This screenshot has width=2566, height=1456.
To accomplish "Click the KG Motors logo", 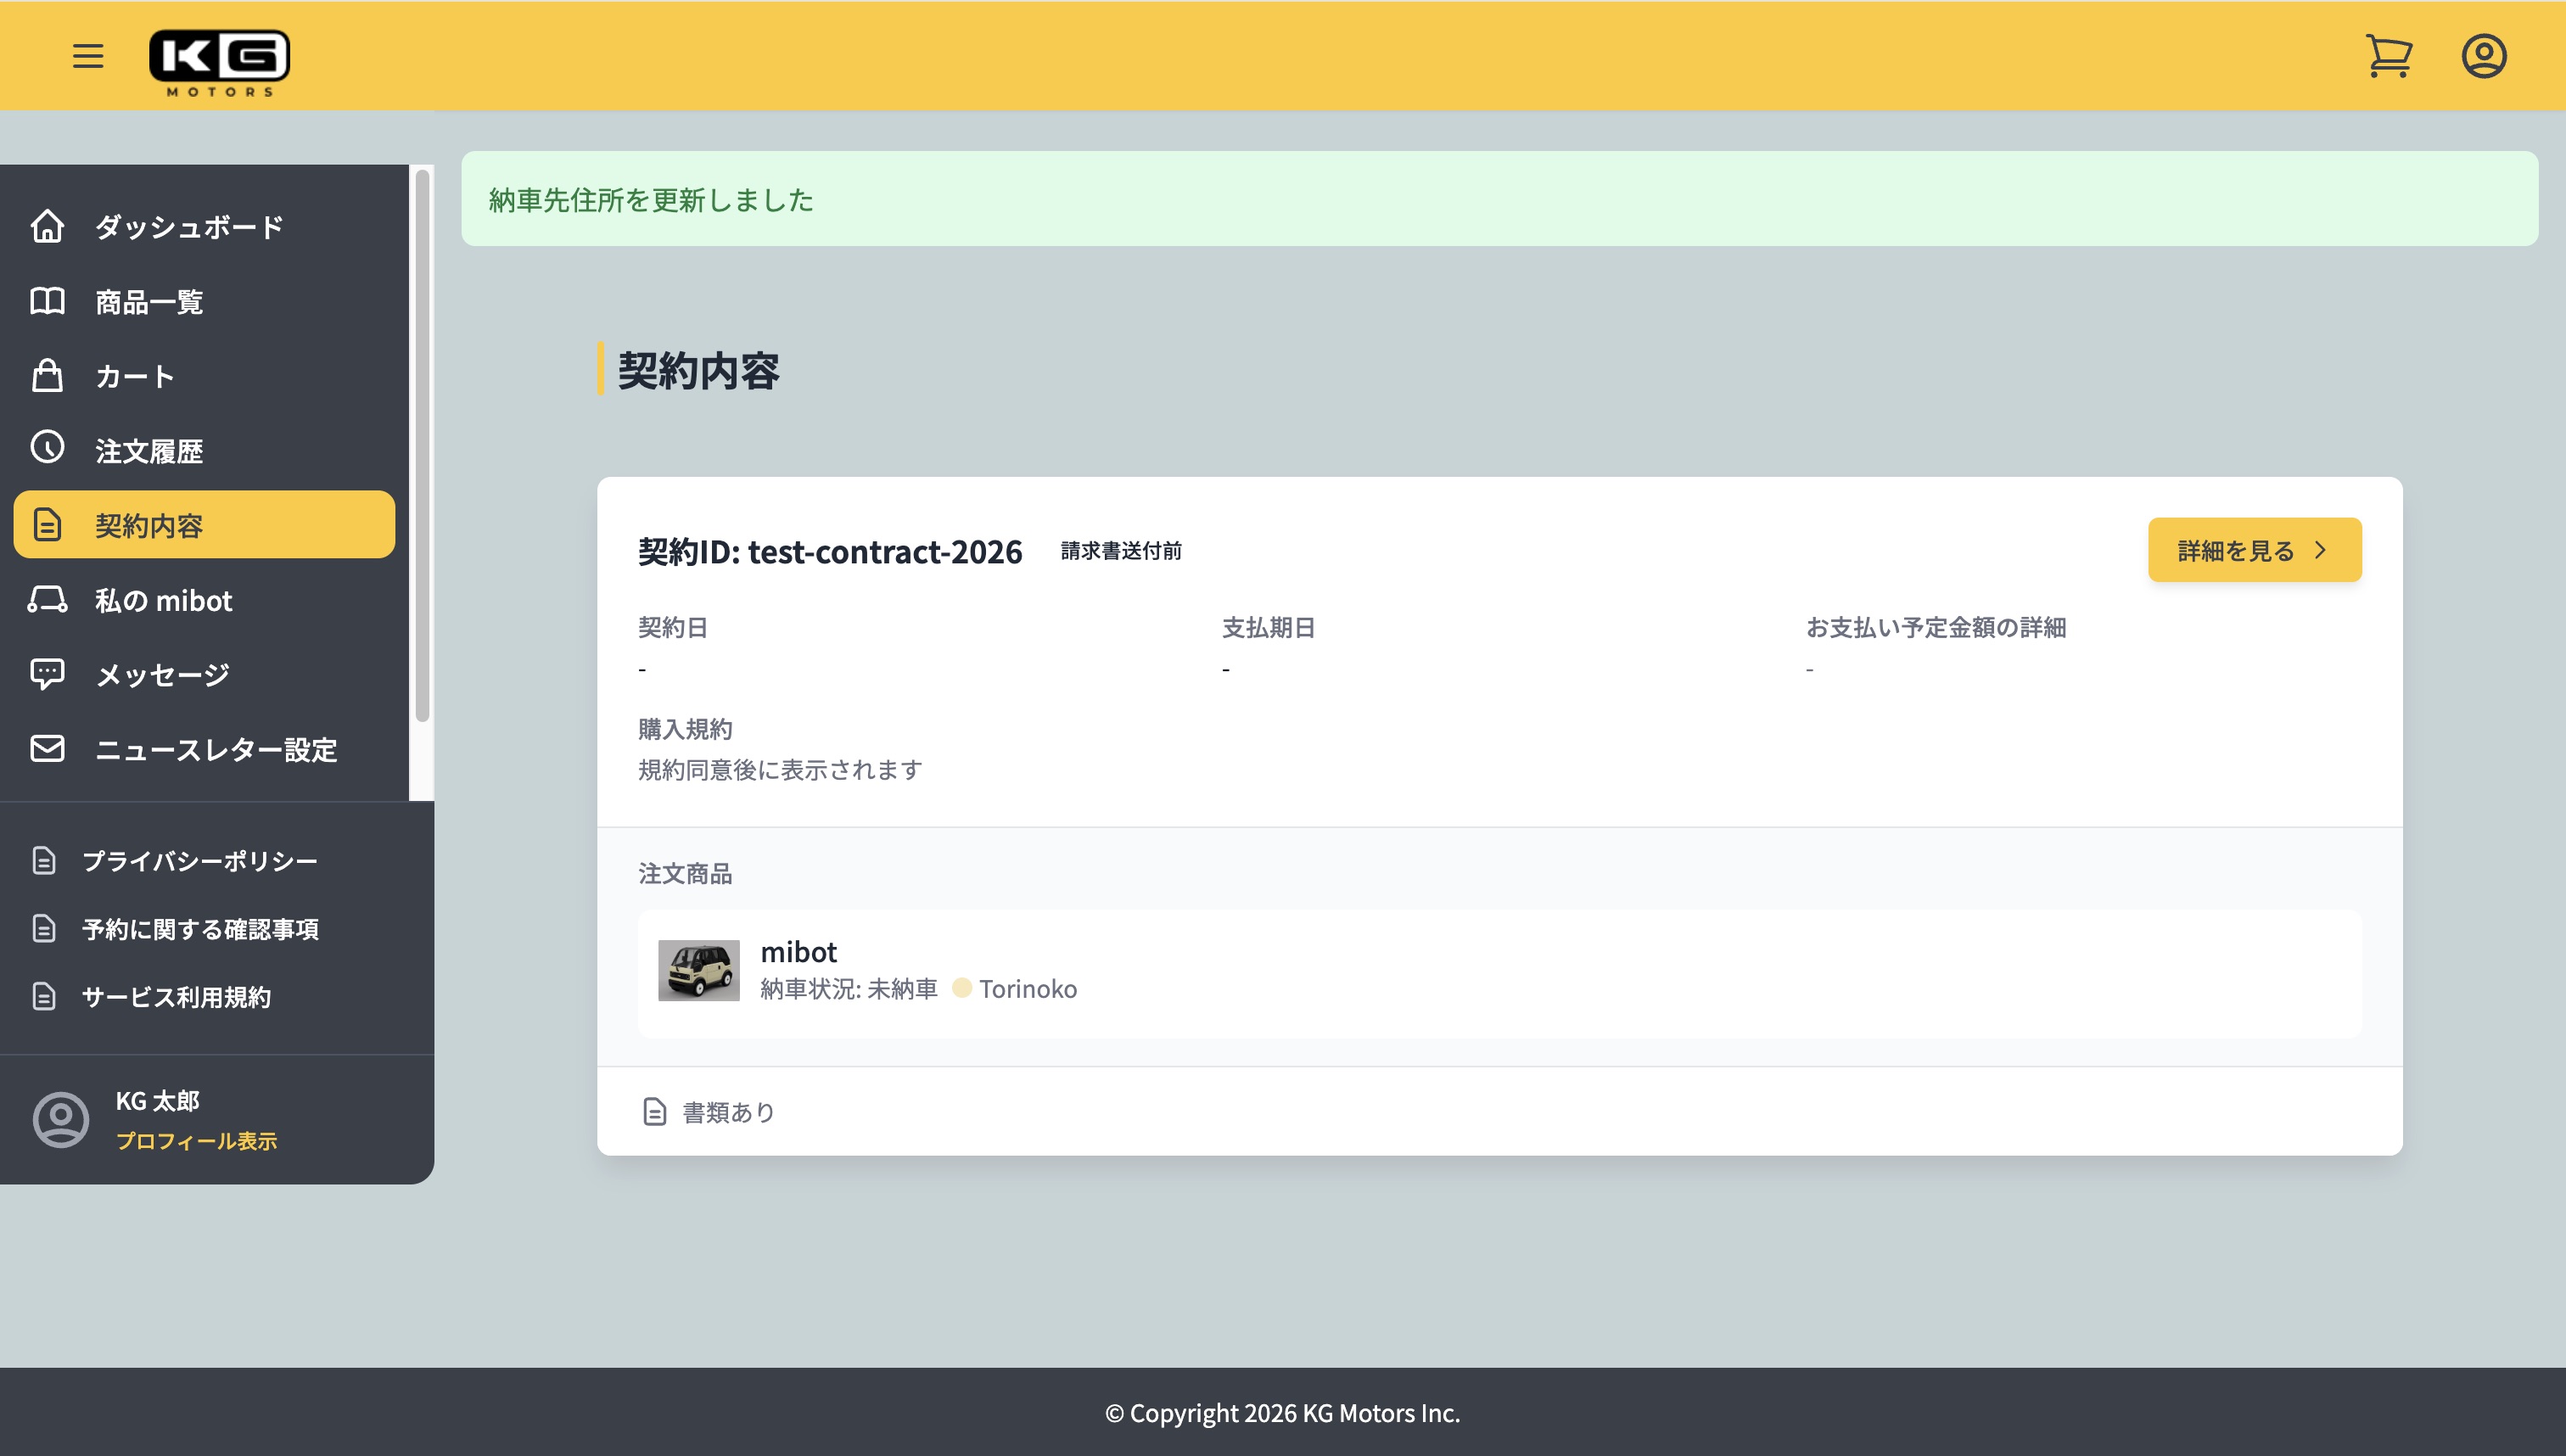I will 221,62.
